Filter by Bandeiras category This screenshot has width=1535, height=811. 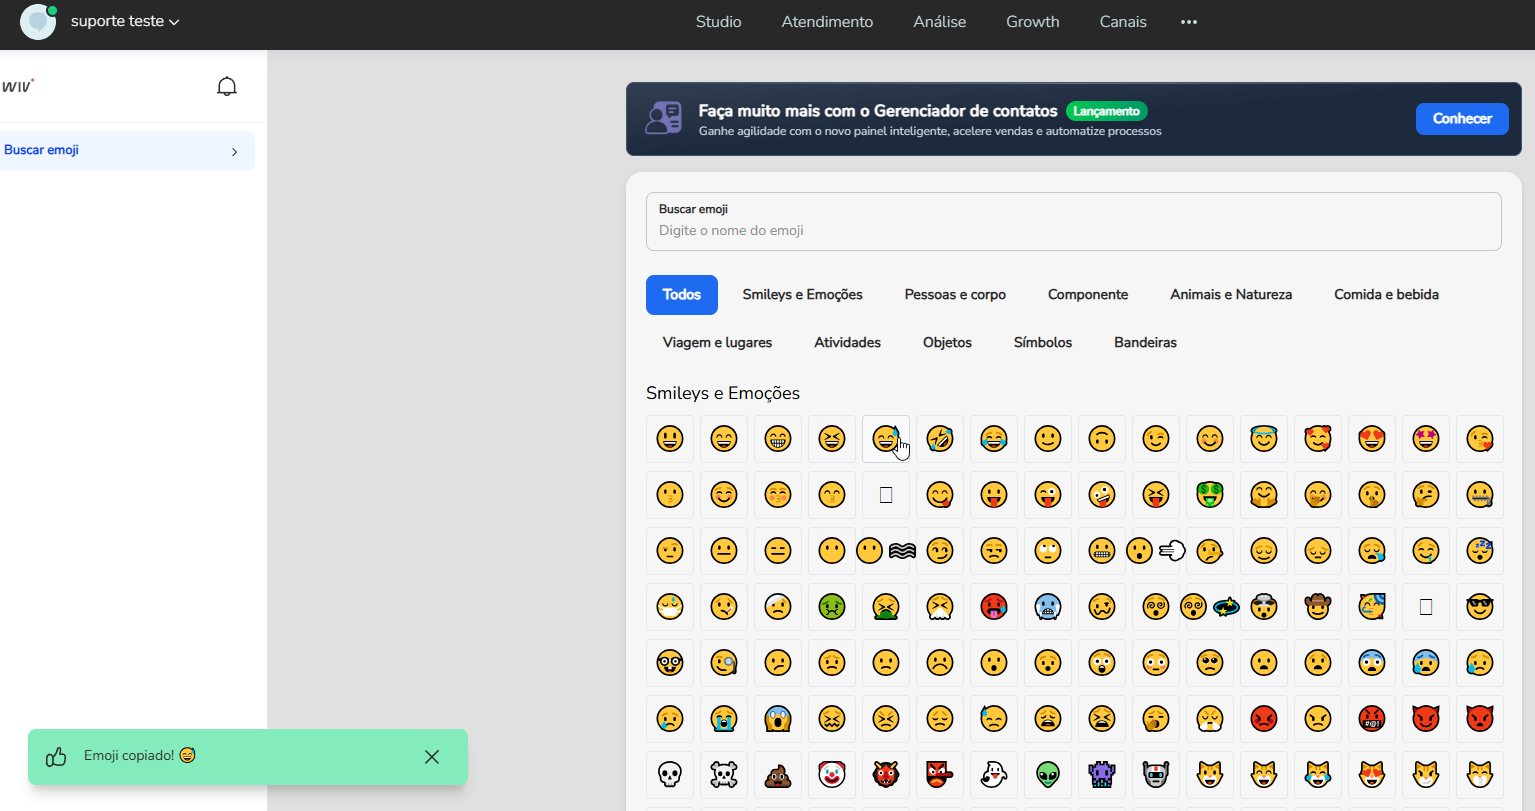(x=1145, y=343)
